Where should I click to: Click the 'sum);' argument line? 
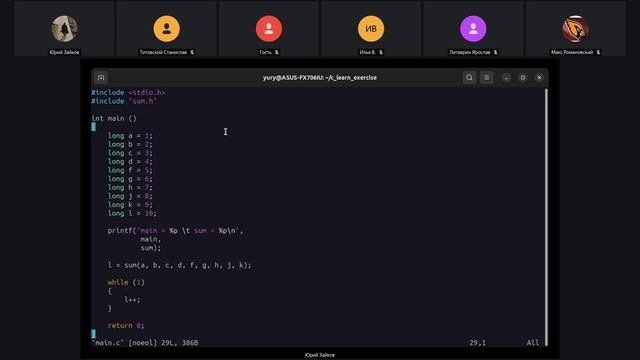pos(151,248)
